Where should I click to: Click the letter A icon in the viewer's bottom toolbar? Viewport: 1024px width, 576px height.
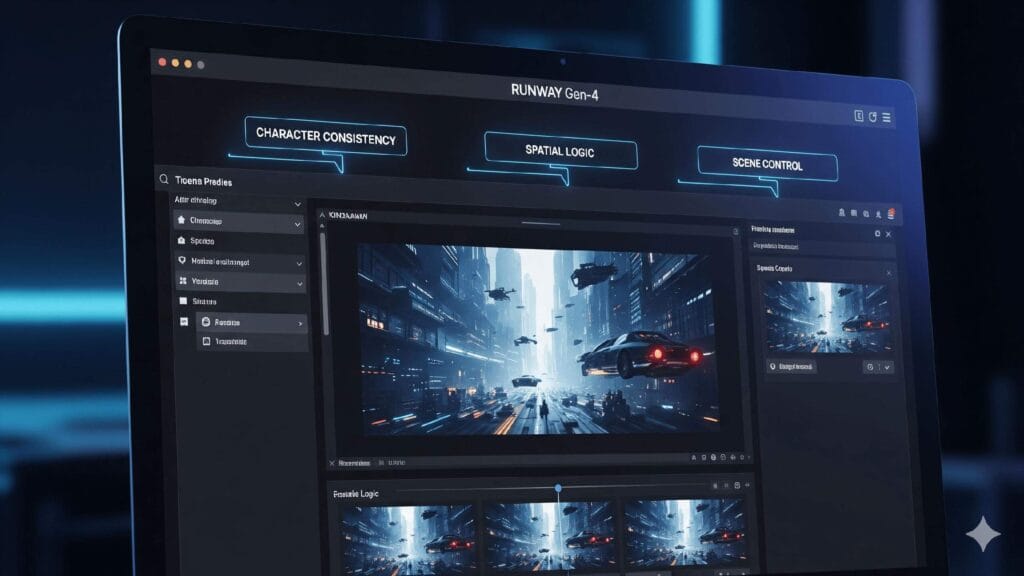[x=694, y=458]
